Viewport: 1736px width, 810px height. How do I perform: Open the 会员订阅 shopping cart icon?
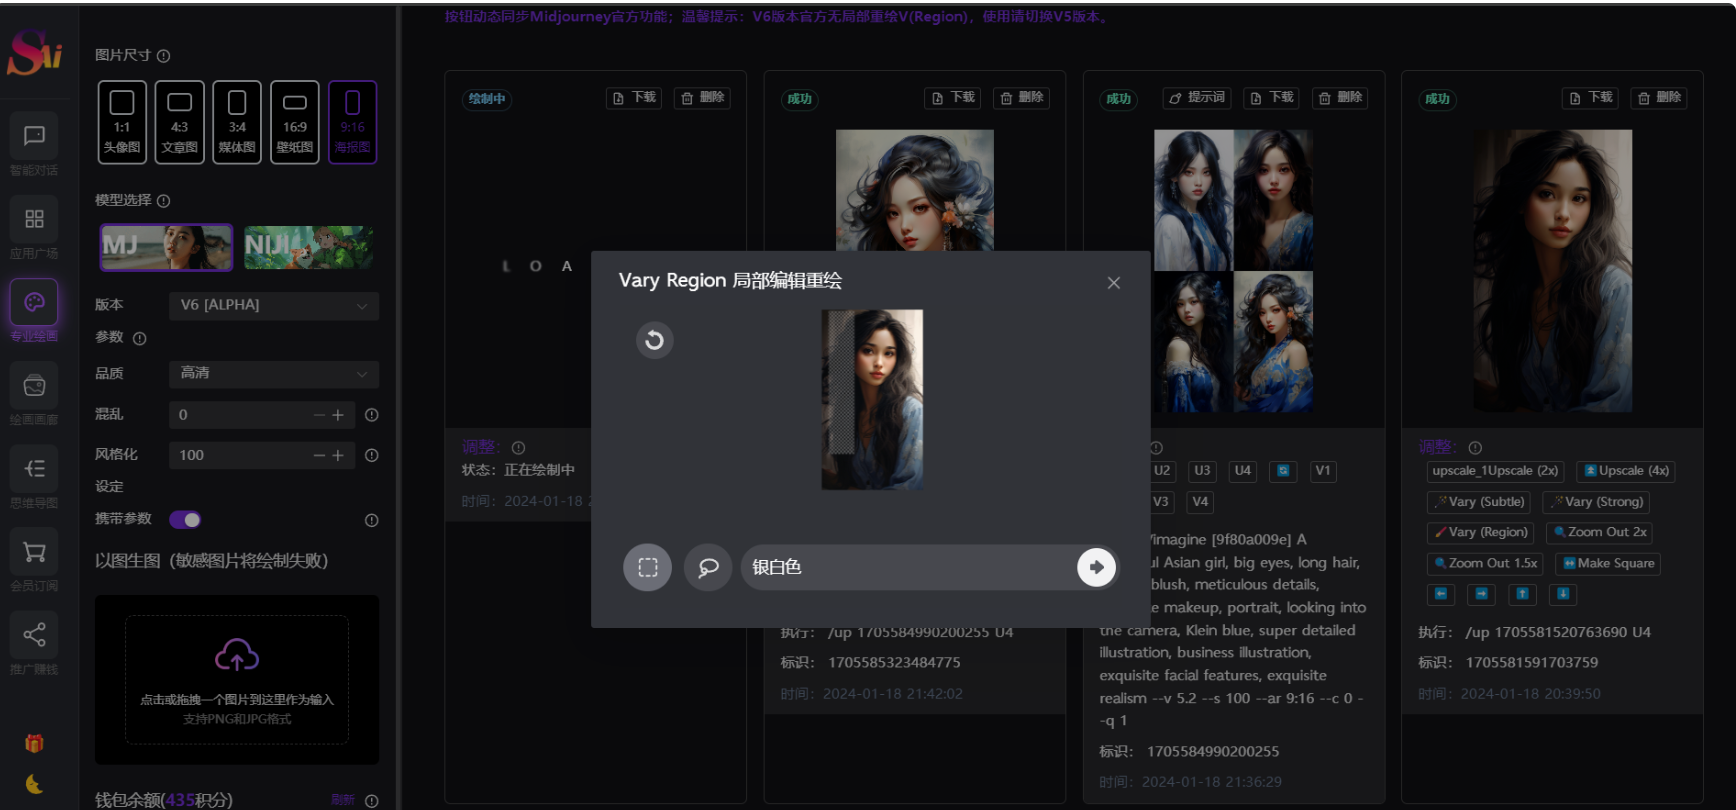[34, 552]
